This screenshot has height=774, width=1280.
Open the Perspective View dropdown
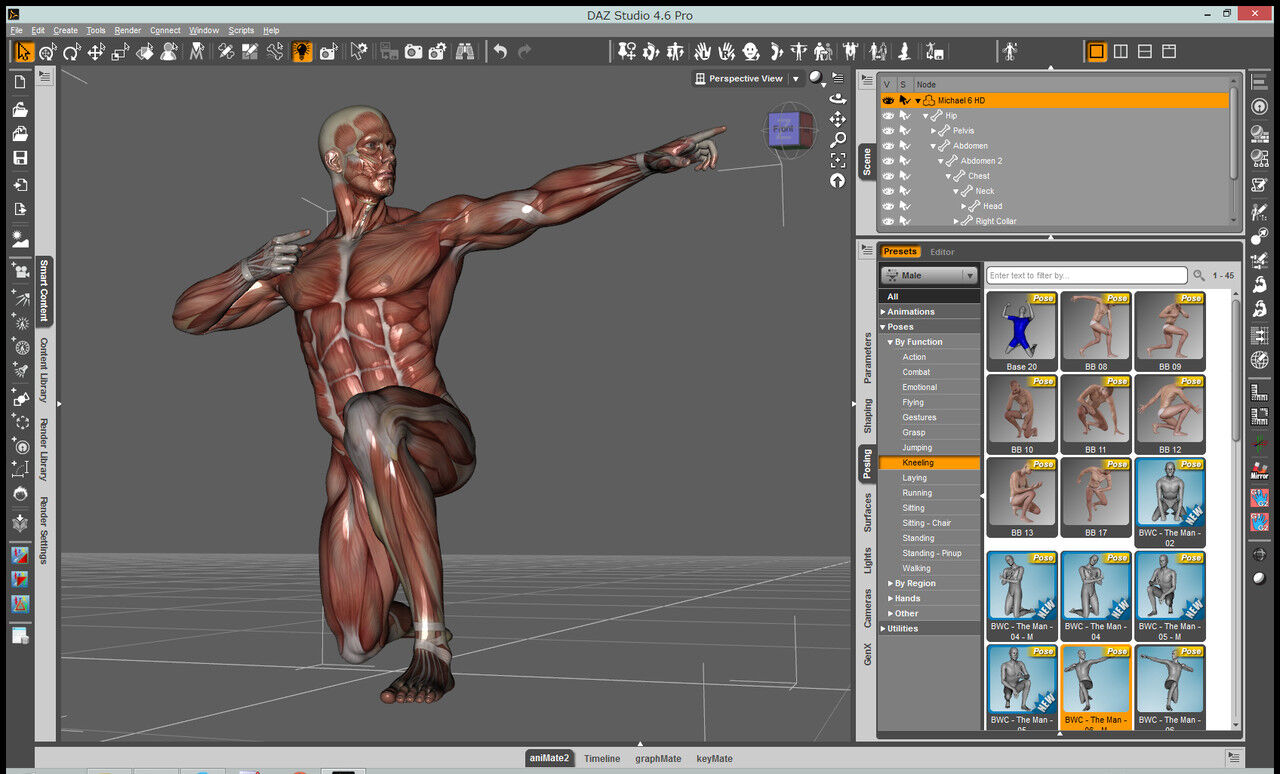click(796, 79)
